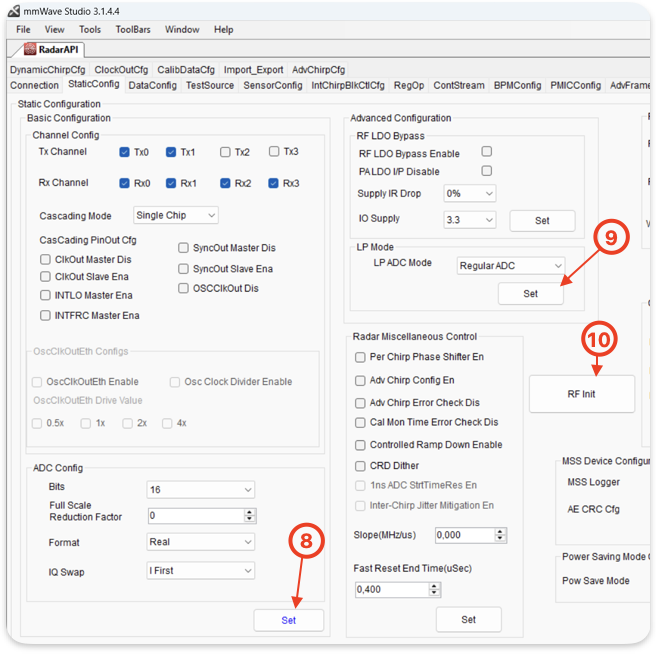Switch to the Connection tab
This screenshot has height=654, width=656.
(x=34, y=85)
